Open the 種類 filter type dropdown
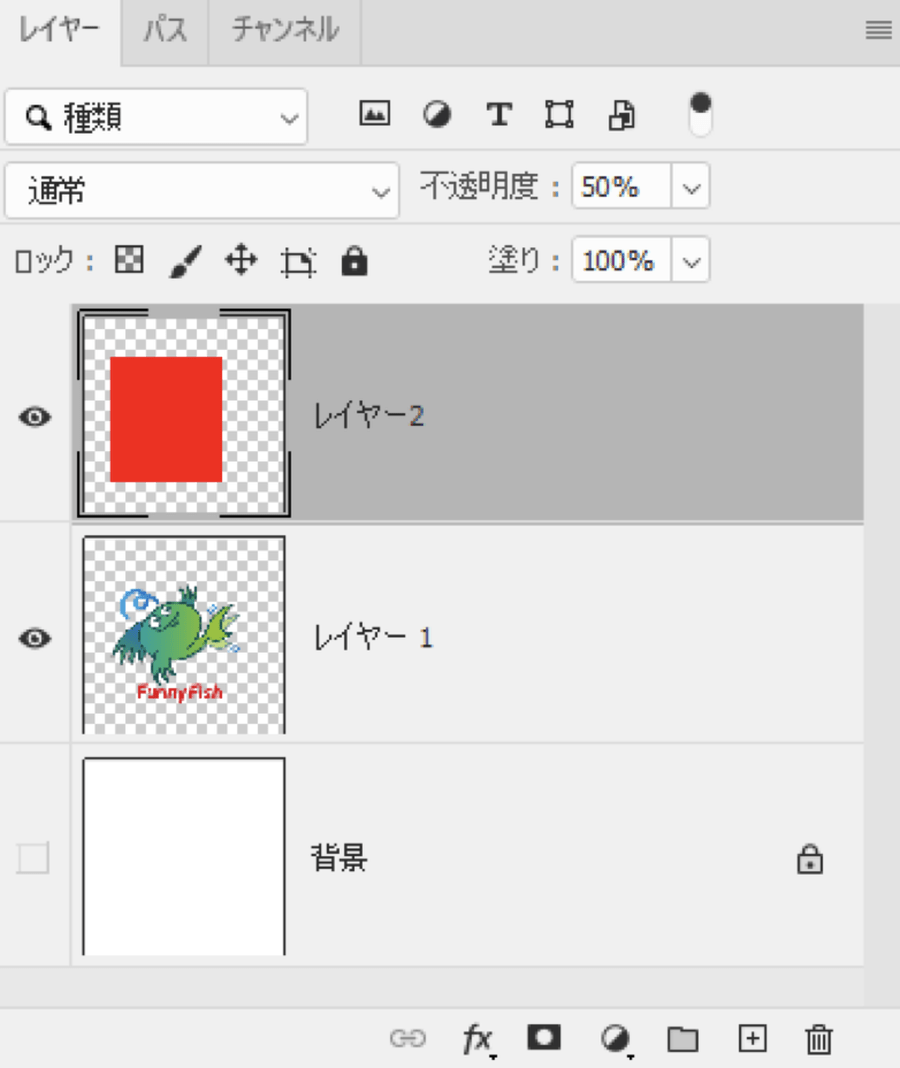This screenshot has height=1068, width=900. pos(156,117)
